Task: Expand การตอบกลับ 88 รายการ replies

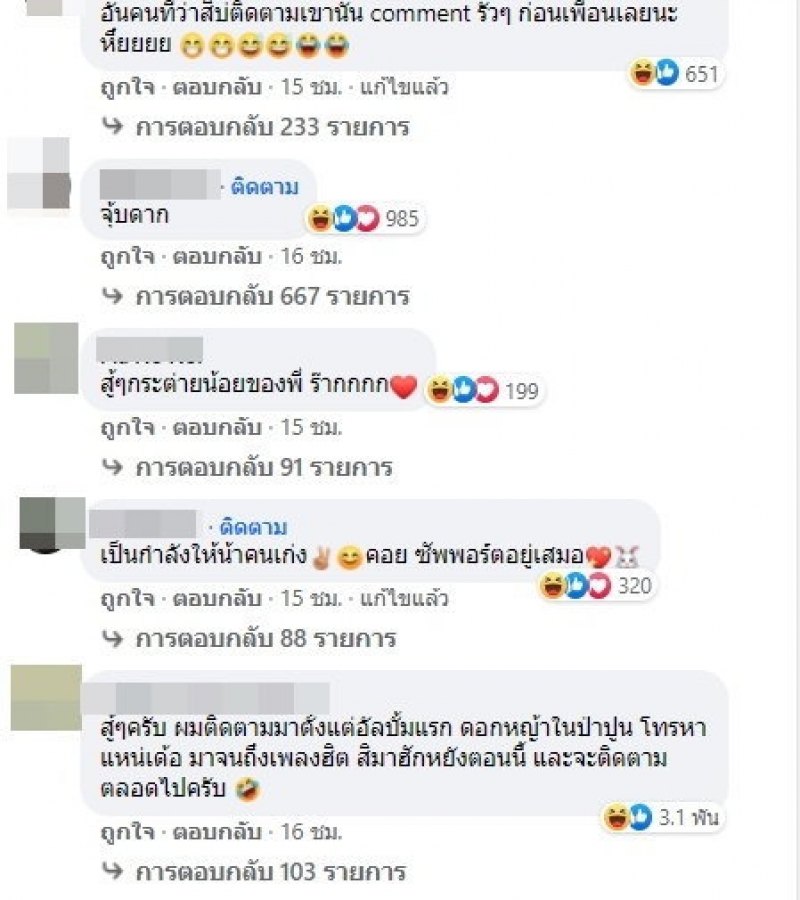Action: 266,638
